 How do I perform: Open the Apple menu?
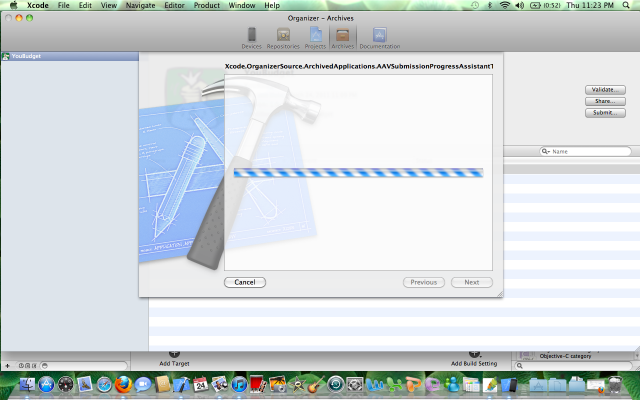(14, 5)
